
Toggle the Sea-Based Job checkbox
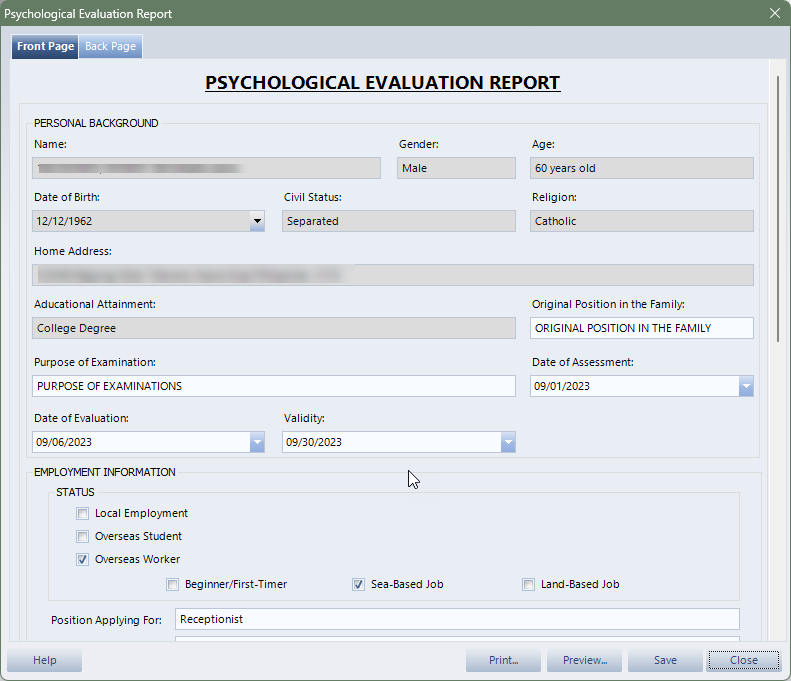pos(358,585)
